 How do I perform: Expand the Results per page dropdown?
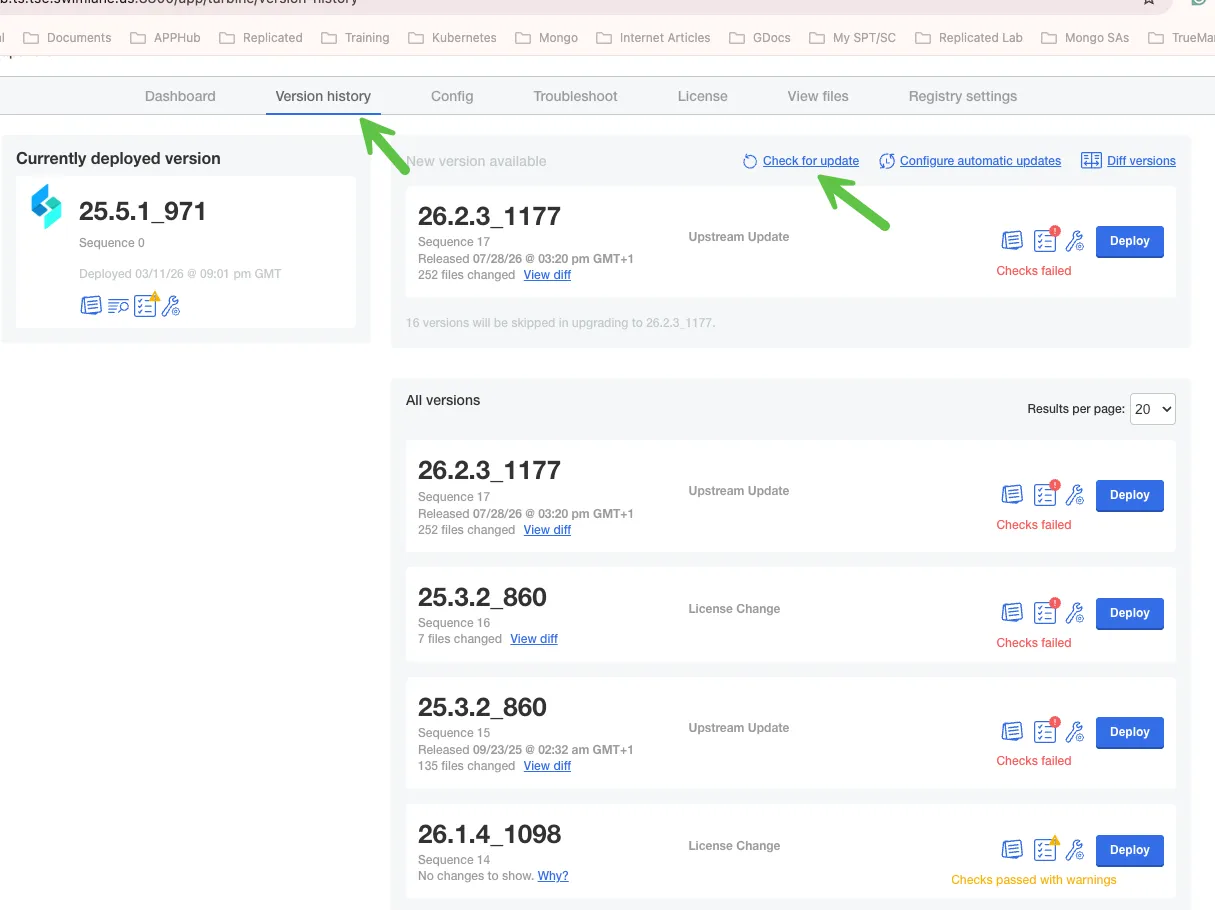click(1152, 409)
